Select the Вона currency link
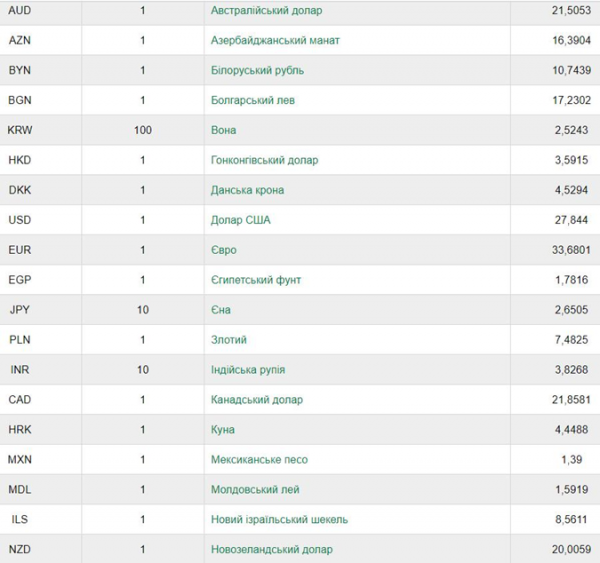Image resolution: width=600 pixels, height=563 pixels. (x=223, y=130)
